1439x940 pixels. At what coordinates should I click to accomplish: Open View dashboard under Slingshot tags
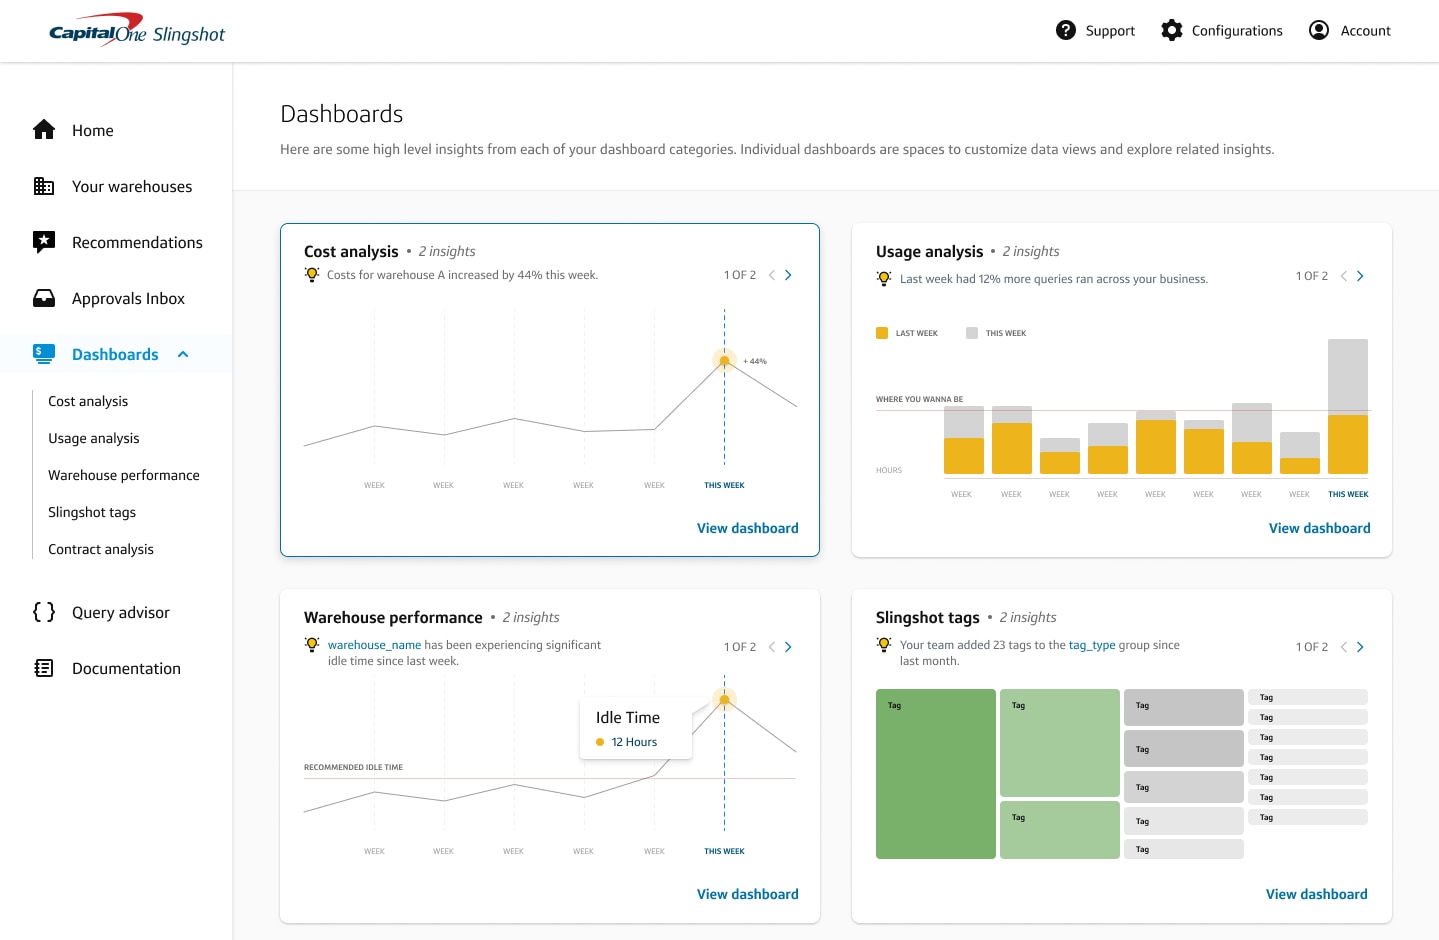1316,893
